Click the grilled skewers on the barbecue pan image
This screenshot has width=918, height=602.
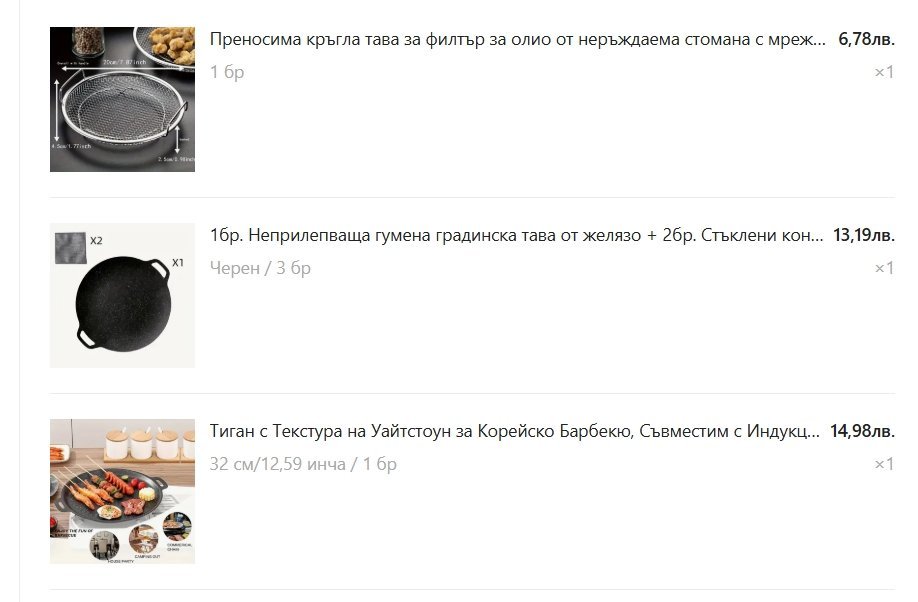(97, 484)
